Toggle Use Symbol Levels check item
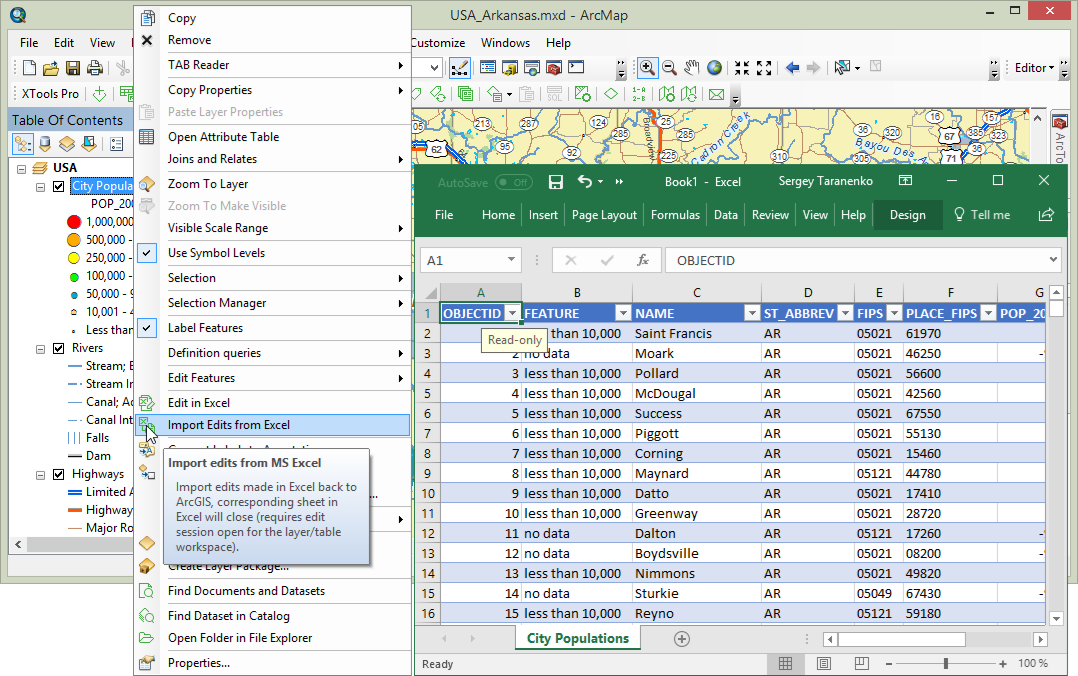The height and width of the screenshot is (676, 1078). click(146, 252)
